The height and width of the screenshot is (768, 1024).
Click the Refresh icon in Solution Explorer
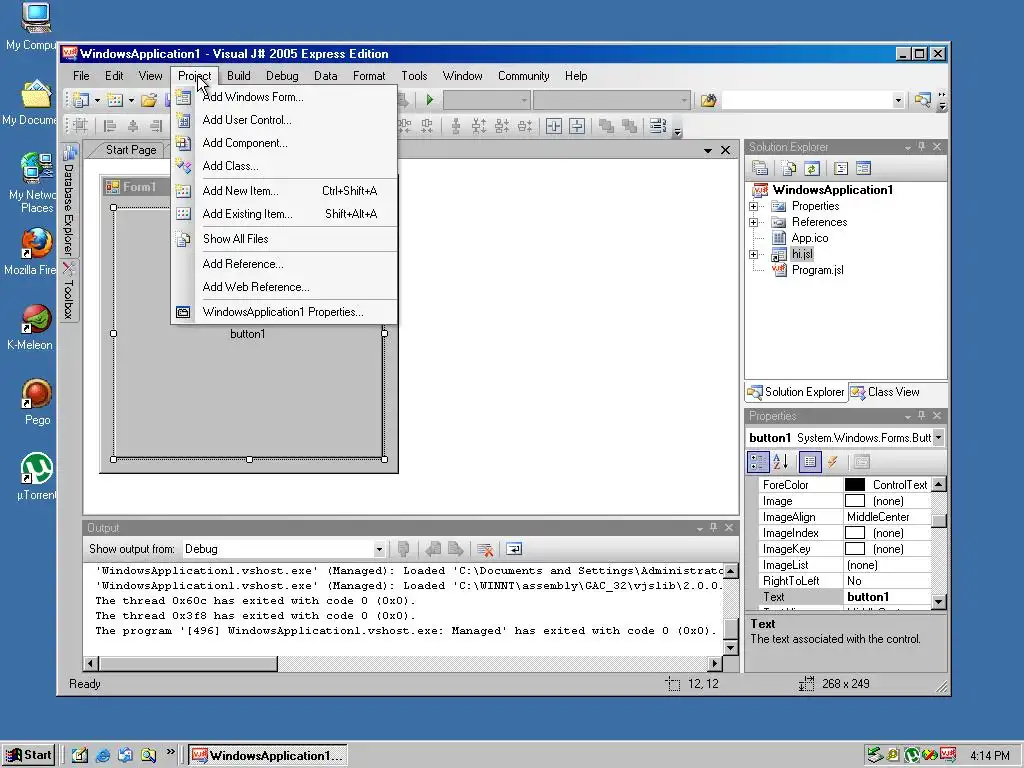(x=812, y=168)
